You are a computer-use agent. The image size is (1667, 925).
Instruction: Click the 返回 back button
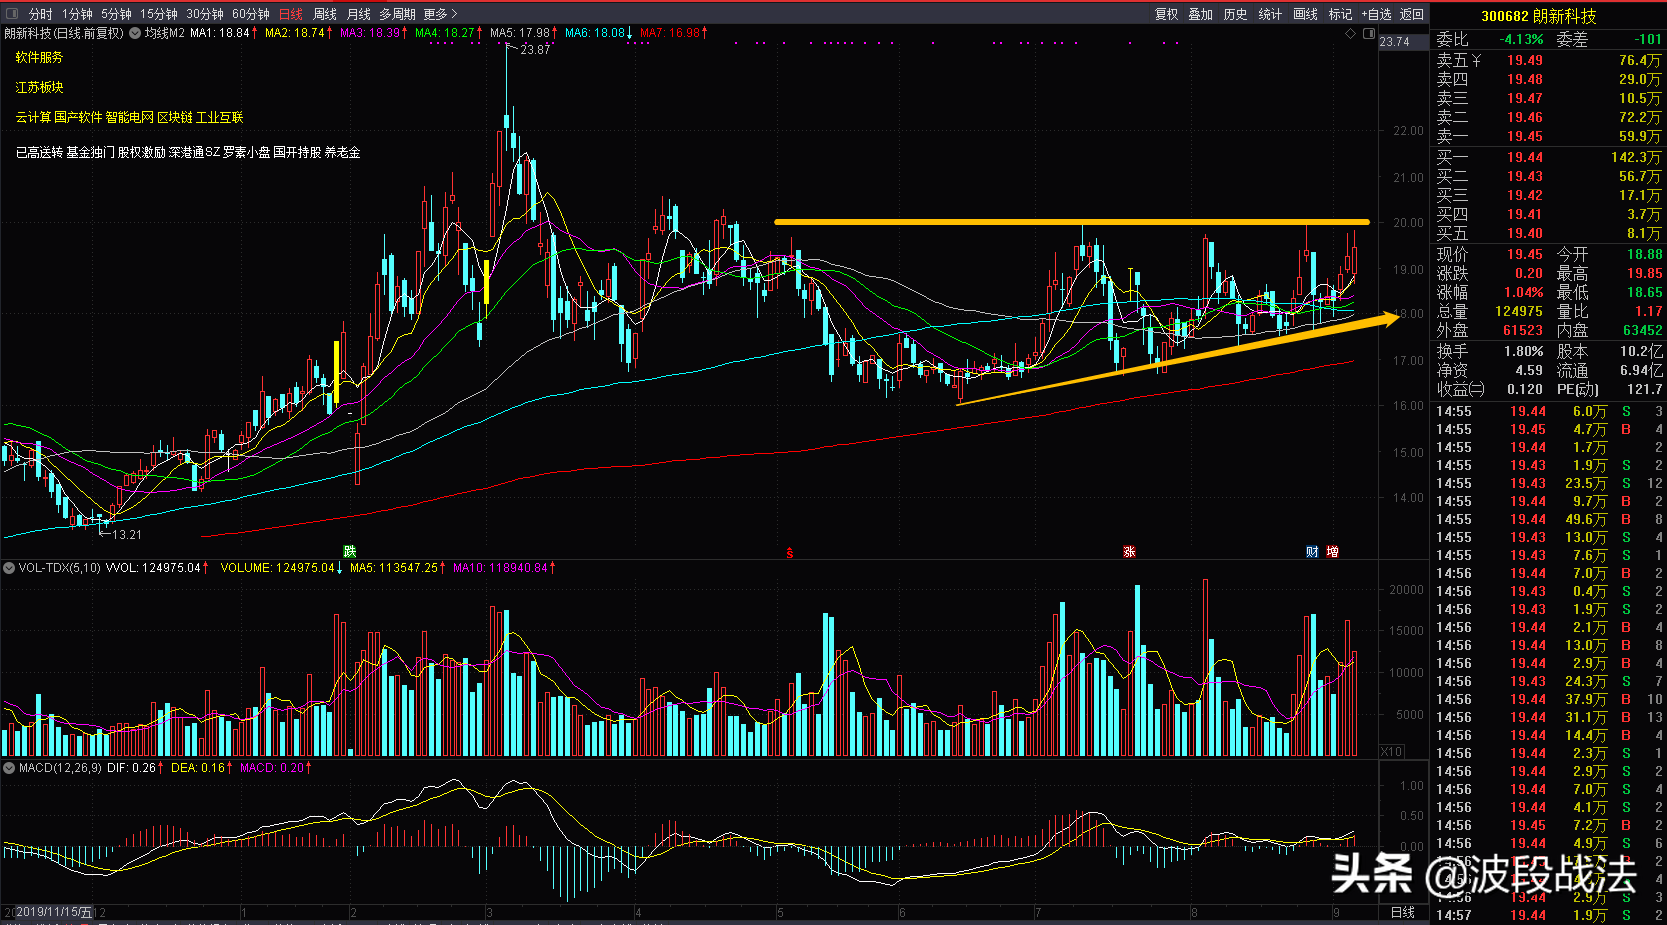(1411, 14)
